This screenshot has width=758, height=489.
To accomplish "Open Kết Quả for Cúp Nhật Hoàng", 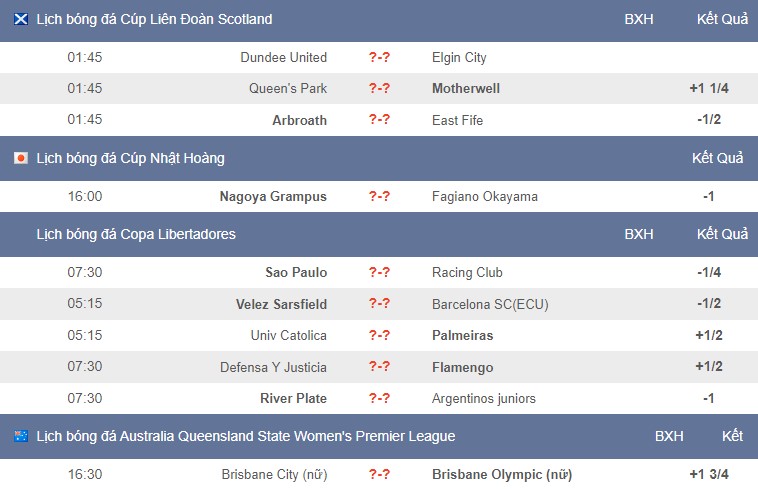I will click(717, 158).
